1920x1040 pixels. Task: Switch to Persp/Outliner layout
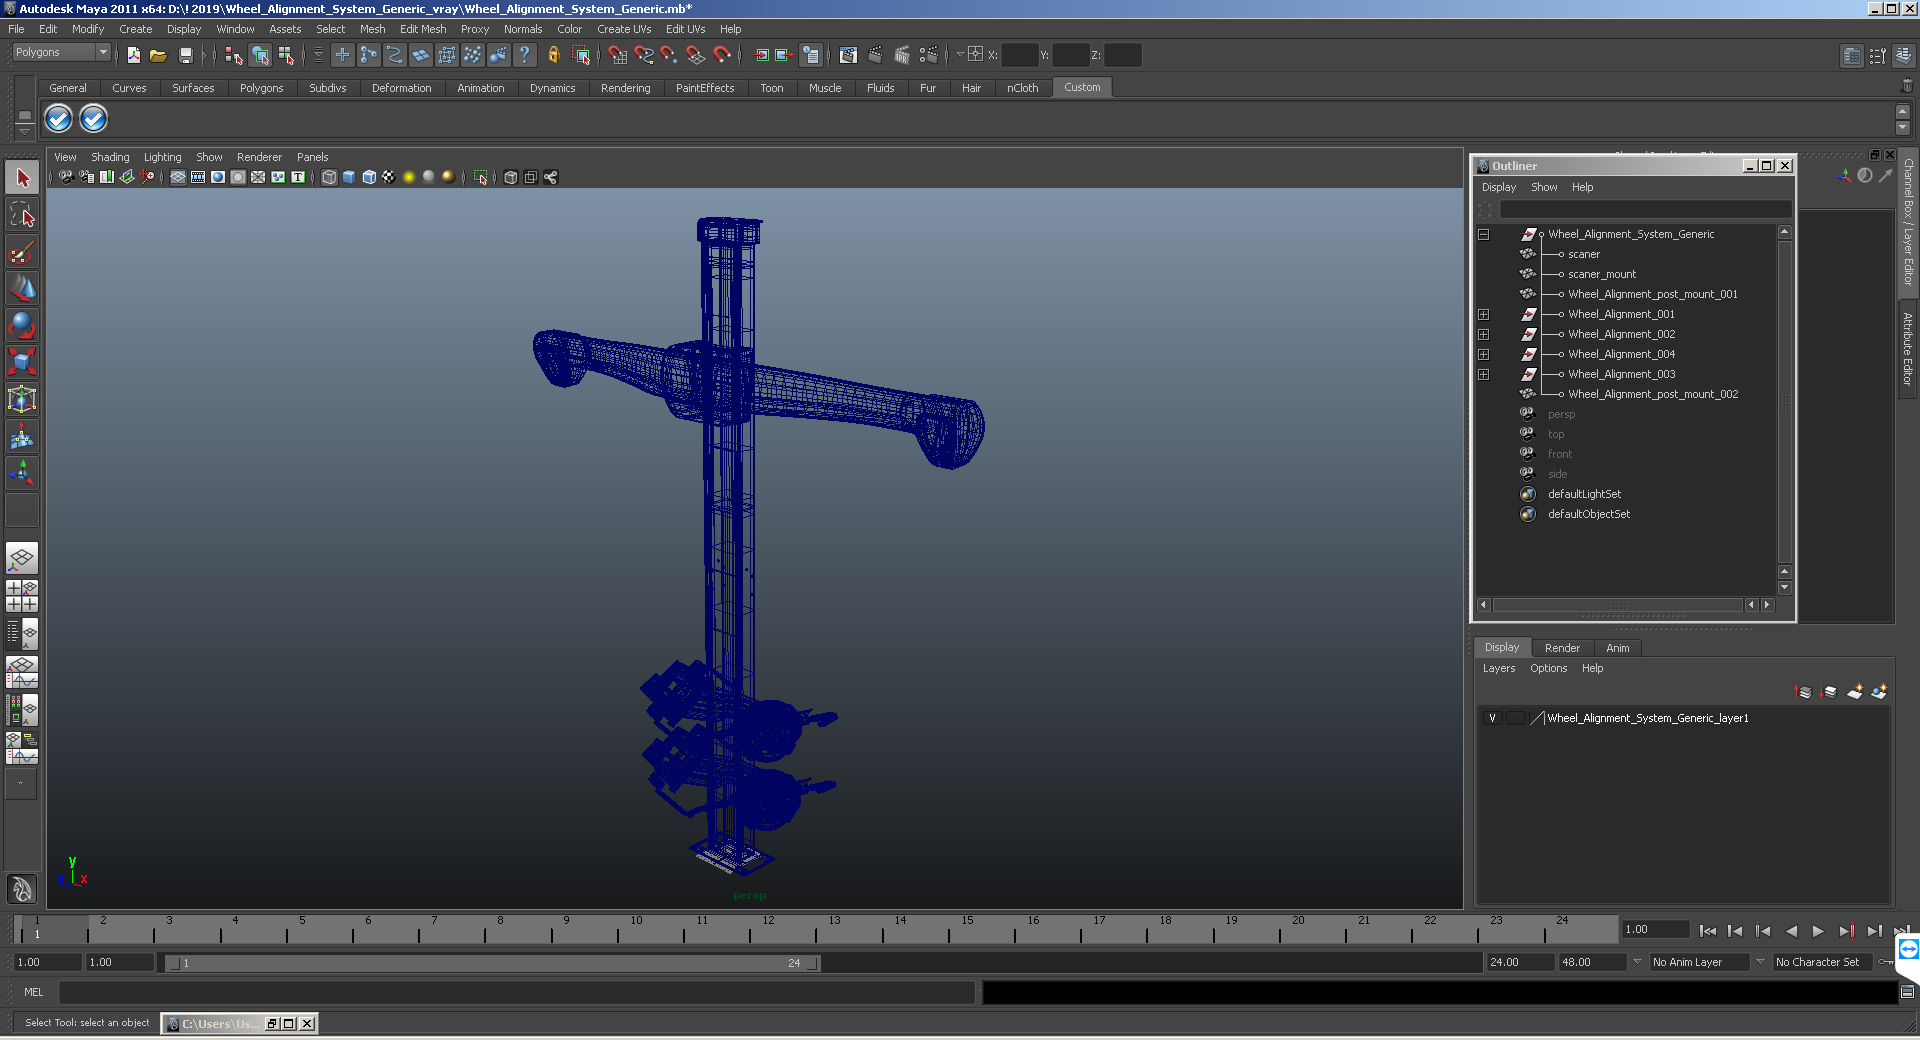[x=22, y=633]
